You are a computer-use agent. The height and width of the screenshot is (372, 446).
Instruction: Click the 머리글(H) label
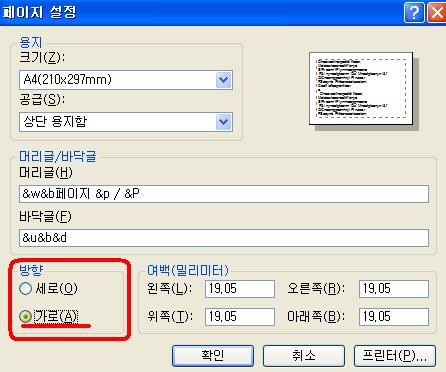(x=46, y=173)
